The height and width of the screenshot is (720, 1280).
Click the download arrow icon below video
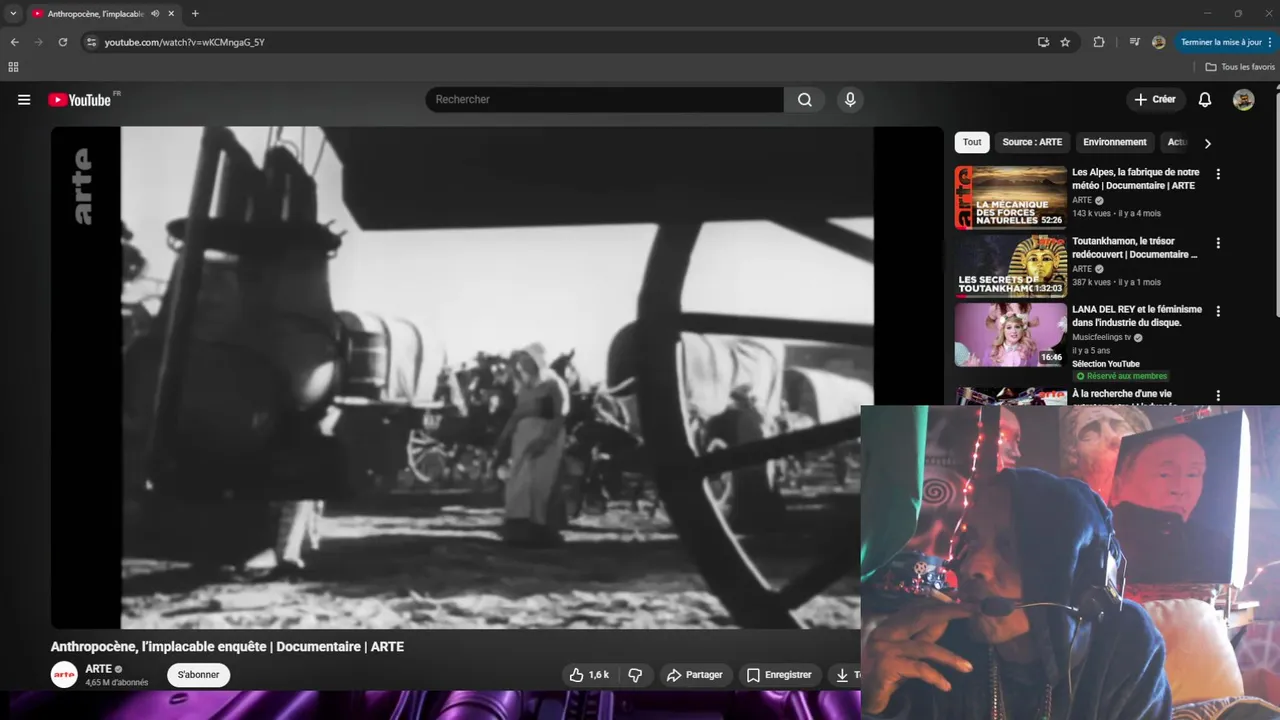[x=845, y=675]
